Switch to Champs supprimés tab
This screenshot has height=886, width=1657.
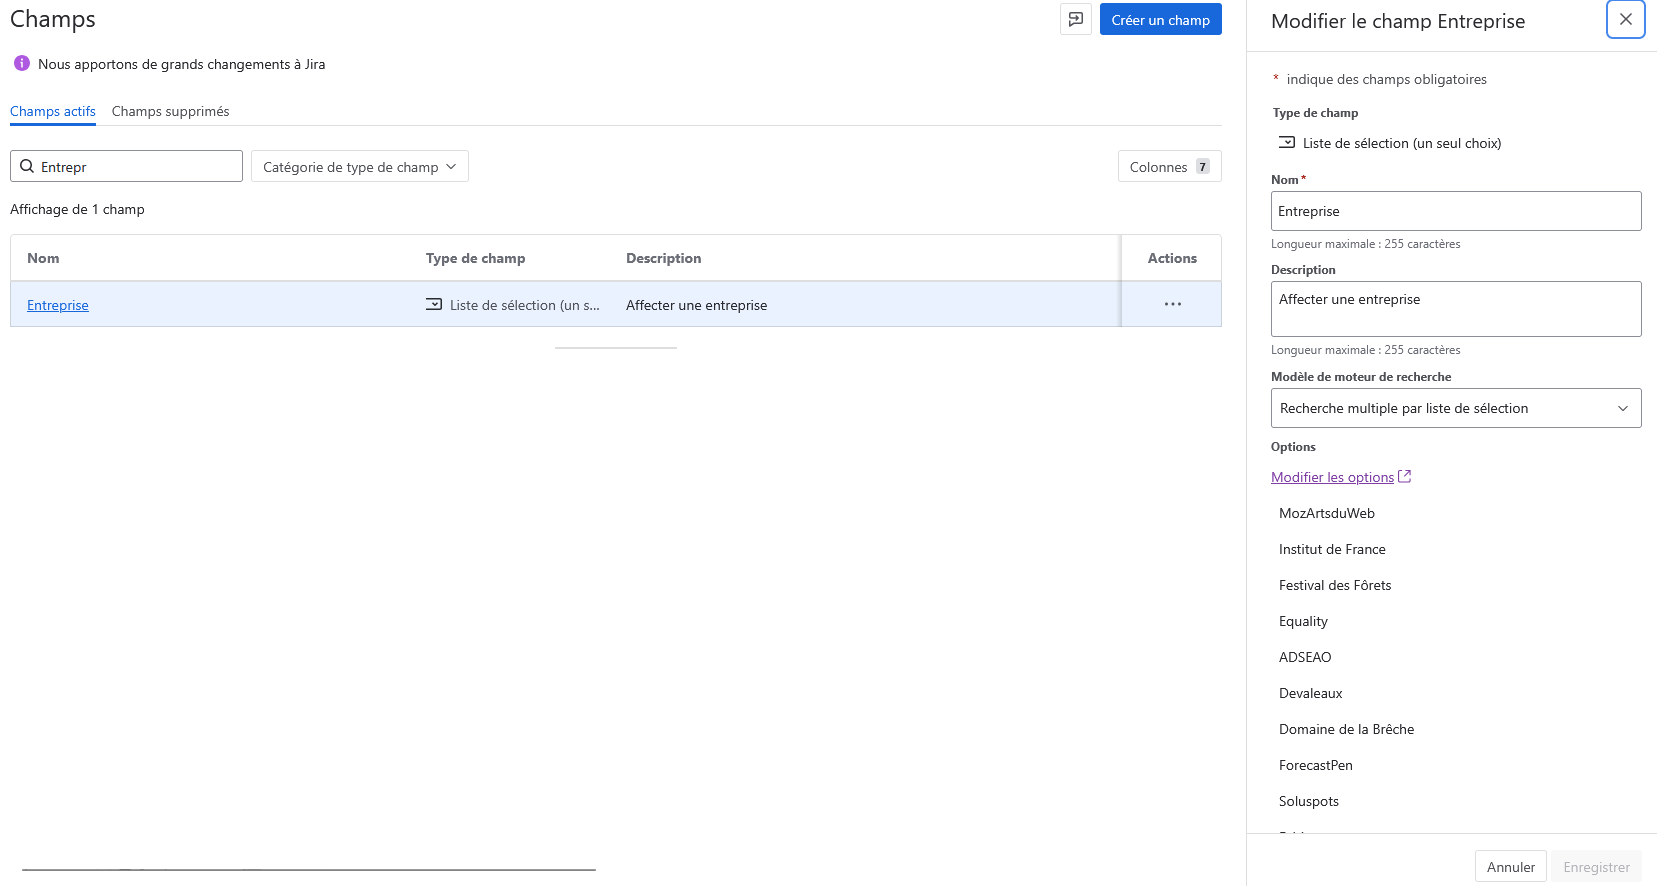(x=170, y=111)
